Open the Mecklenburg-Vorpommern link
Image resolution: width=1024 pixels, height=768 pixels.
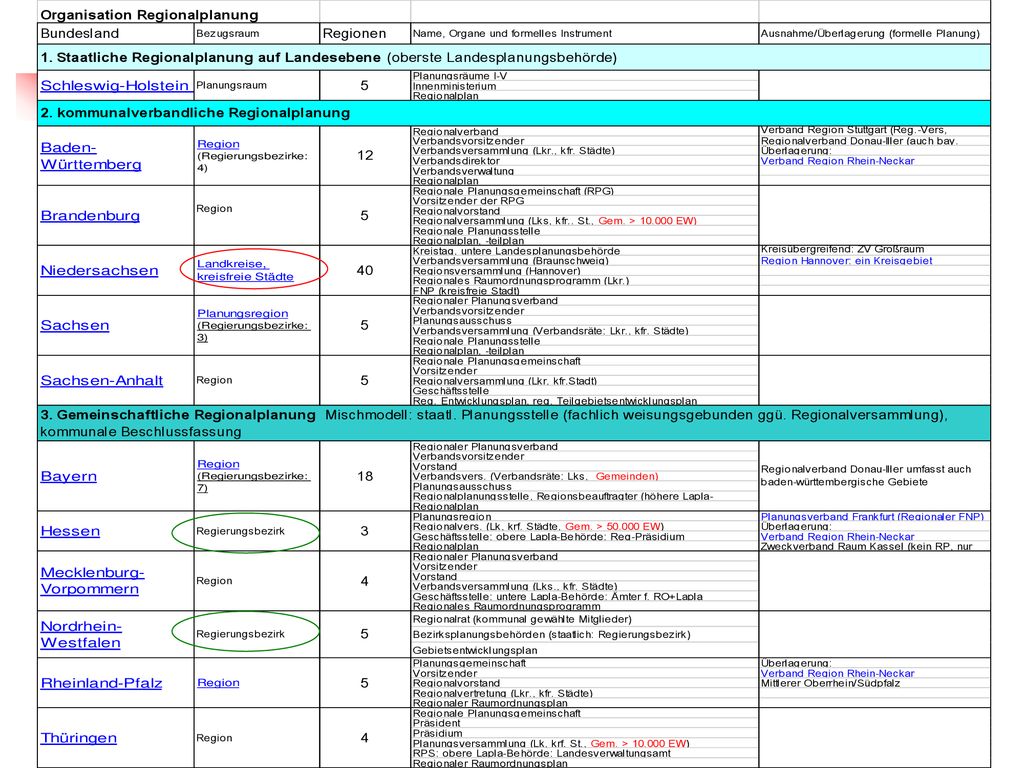pyautogui.click(x=92, y=581)
